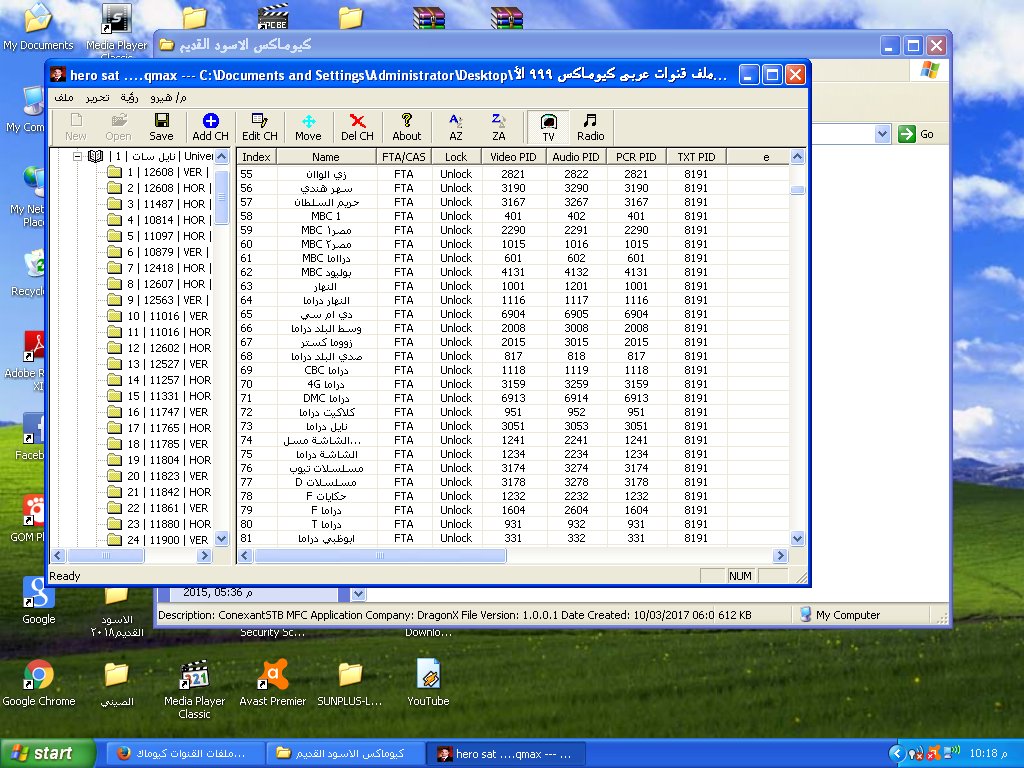Open the رؤية menu
Image resolution: width=1024 pixels, height=768 pixels.
point(129,97)
